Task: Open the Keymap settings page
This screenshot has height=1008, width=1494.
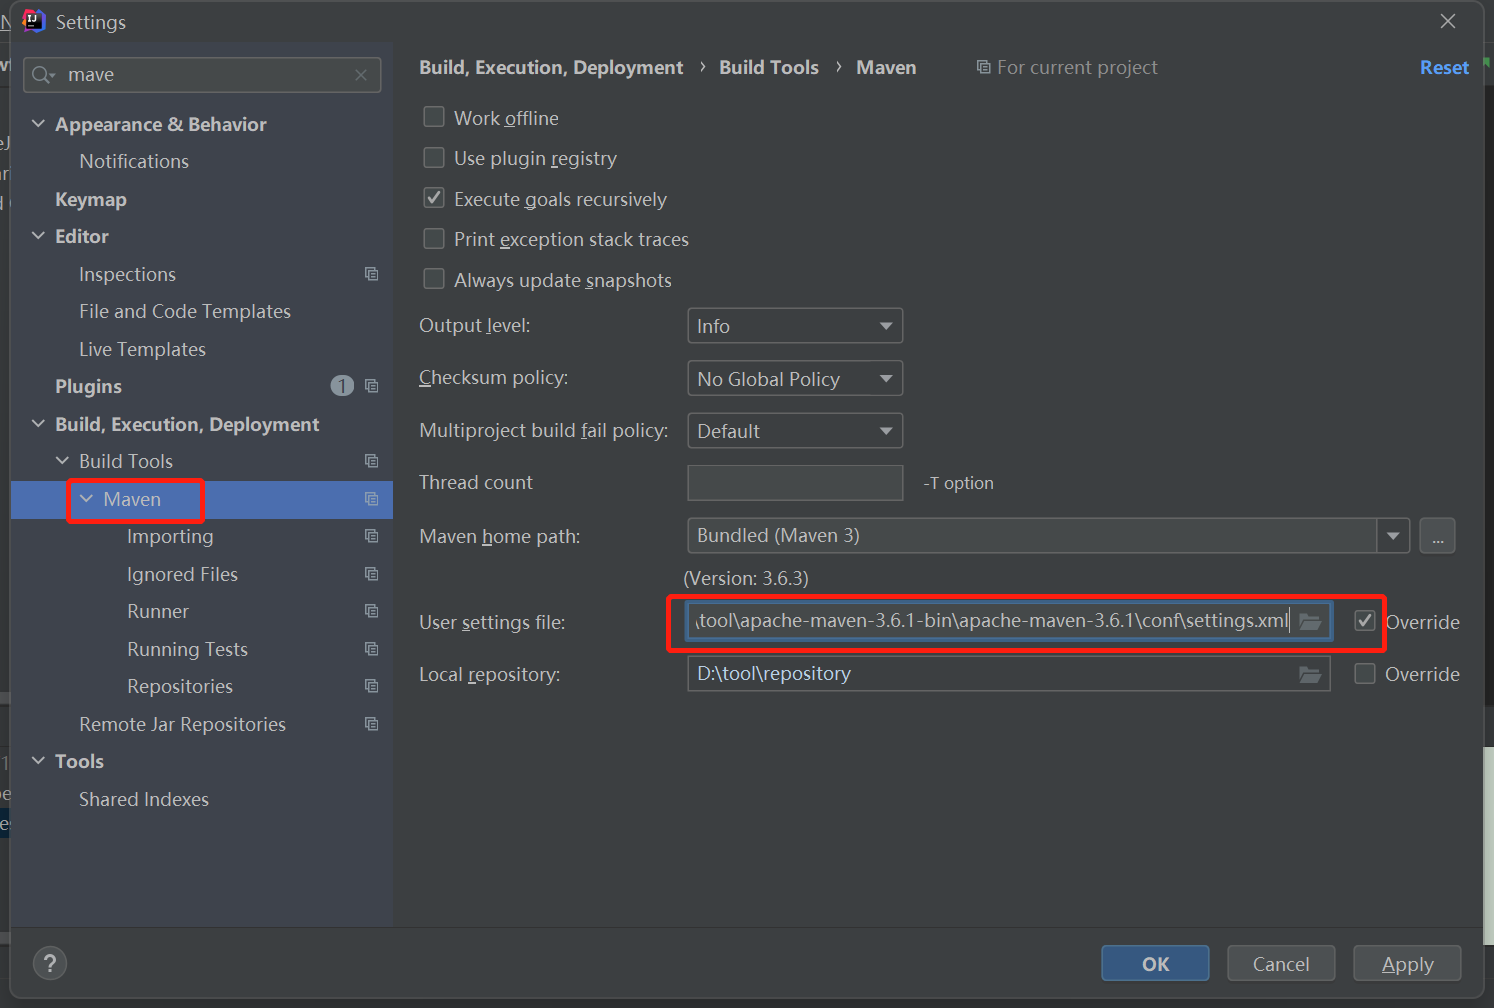Action: tap(91, 199)
